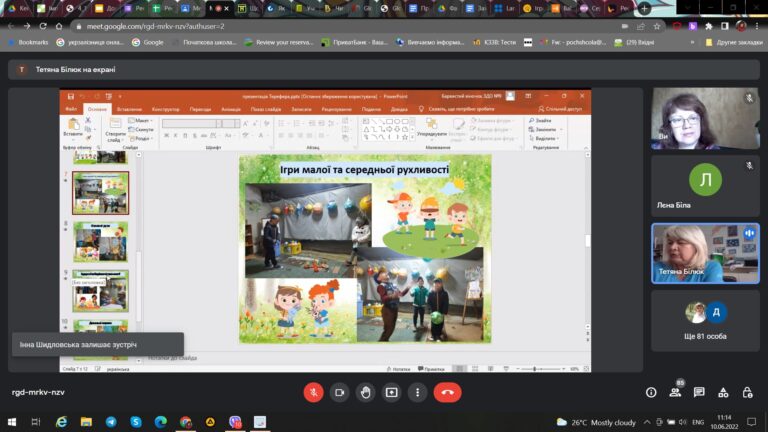This screenshot has height=432, width=768.
Task: Raise hand in the meeting
Action: (x=365, y=392)
